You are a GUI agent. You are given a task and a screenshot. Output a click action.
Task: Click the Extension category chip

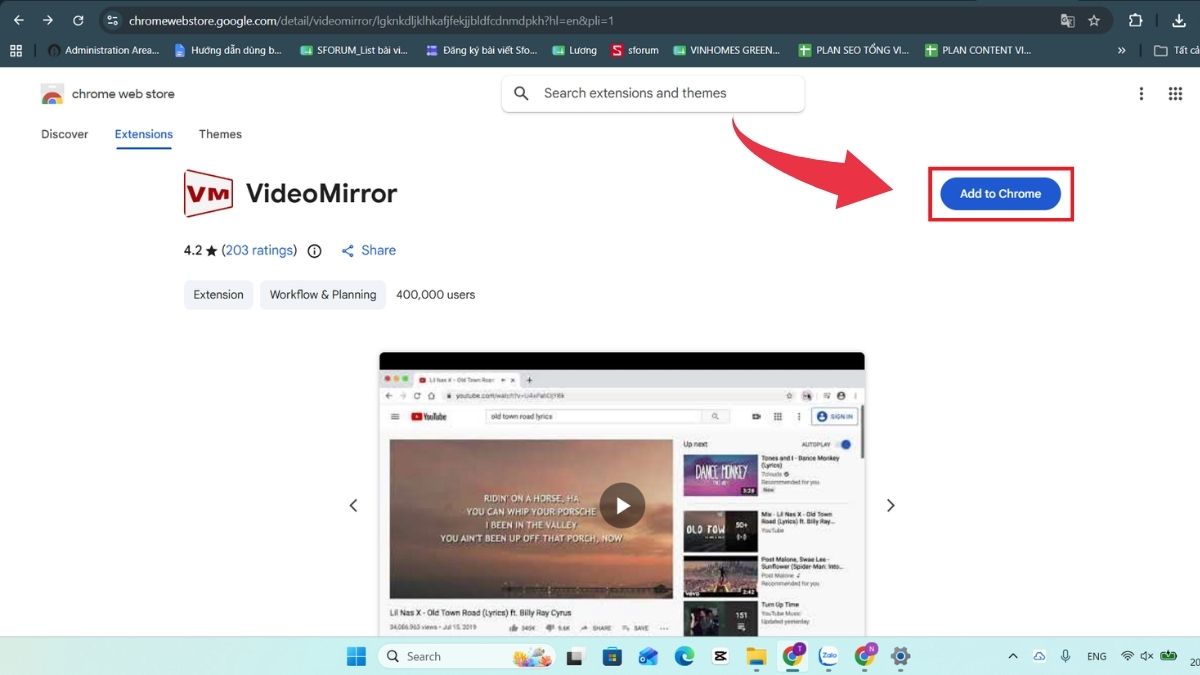(219, 295)
